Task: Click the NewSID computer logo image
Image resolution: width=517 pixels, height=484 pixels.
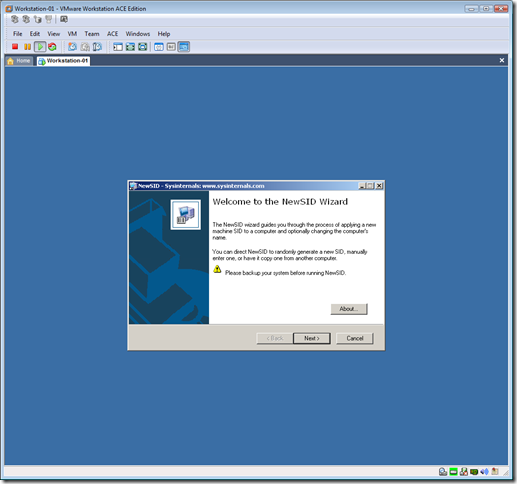Action: 186,215
